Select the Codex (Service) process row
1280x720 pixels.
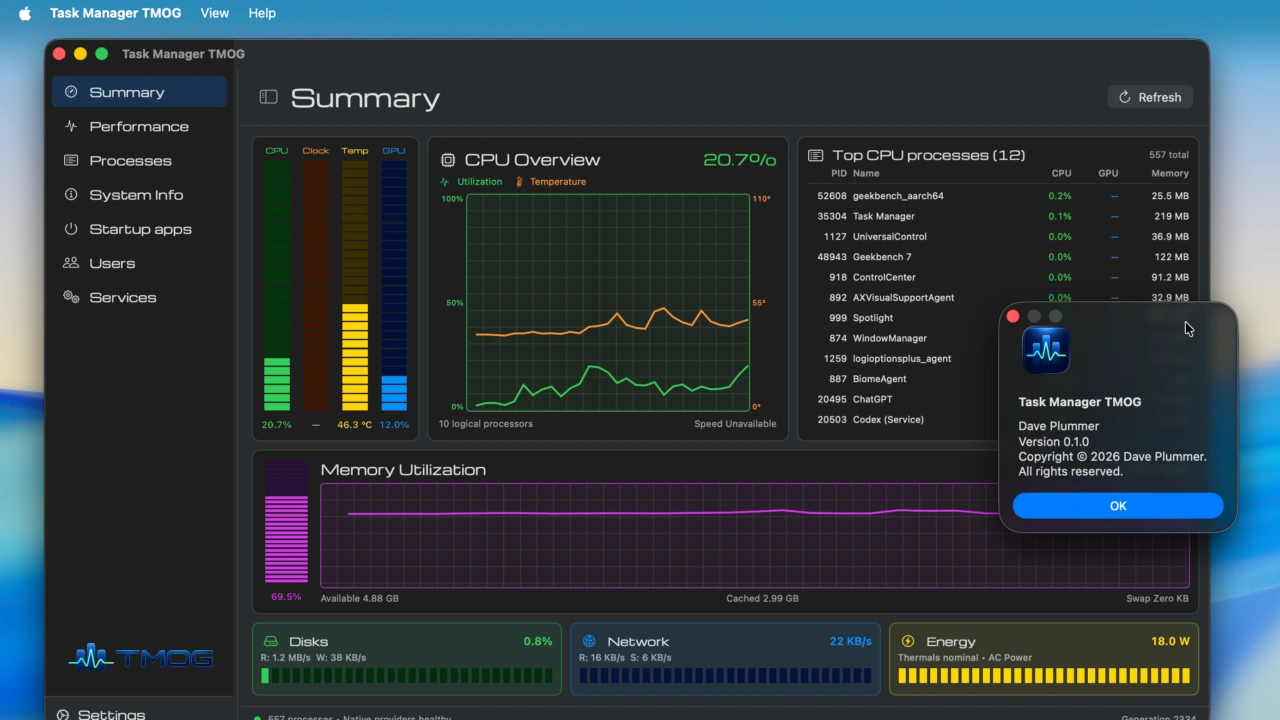(x=903, y=420)
